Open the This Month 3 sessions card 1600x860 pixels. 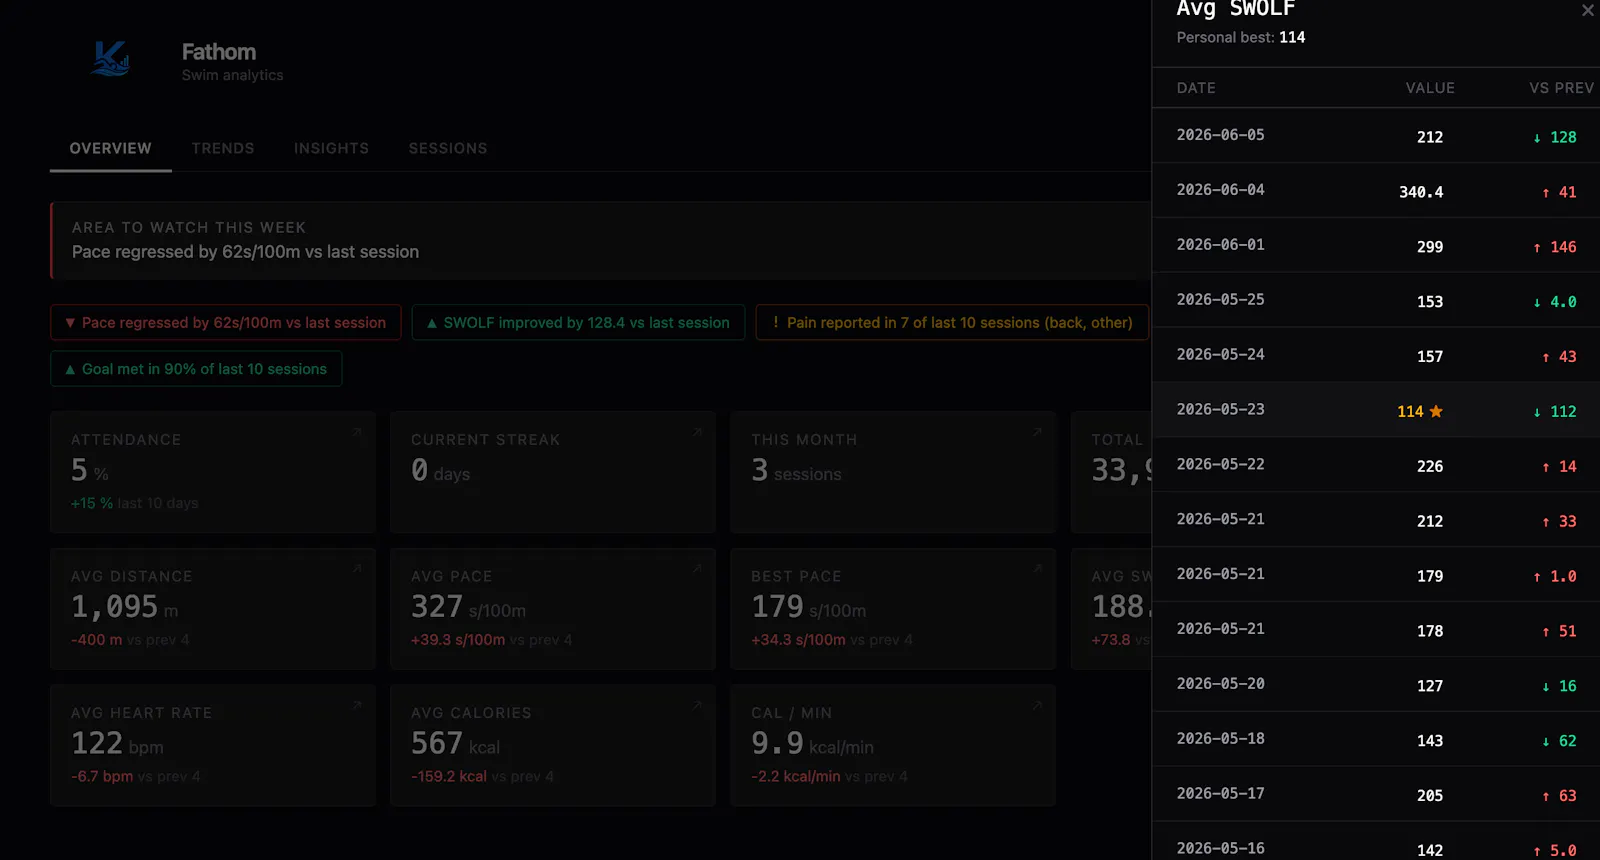coord(893,472)
